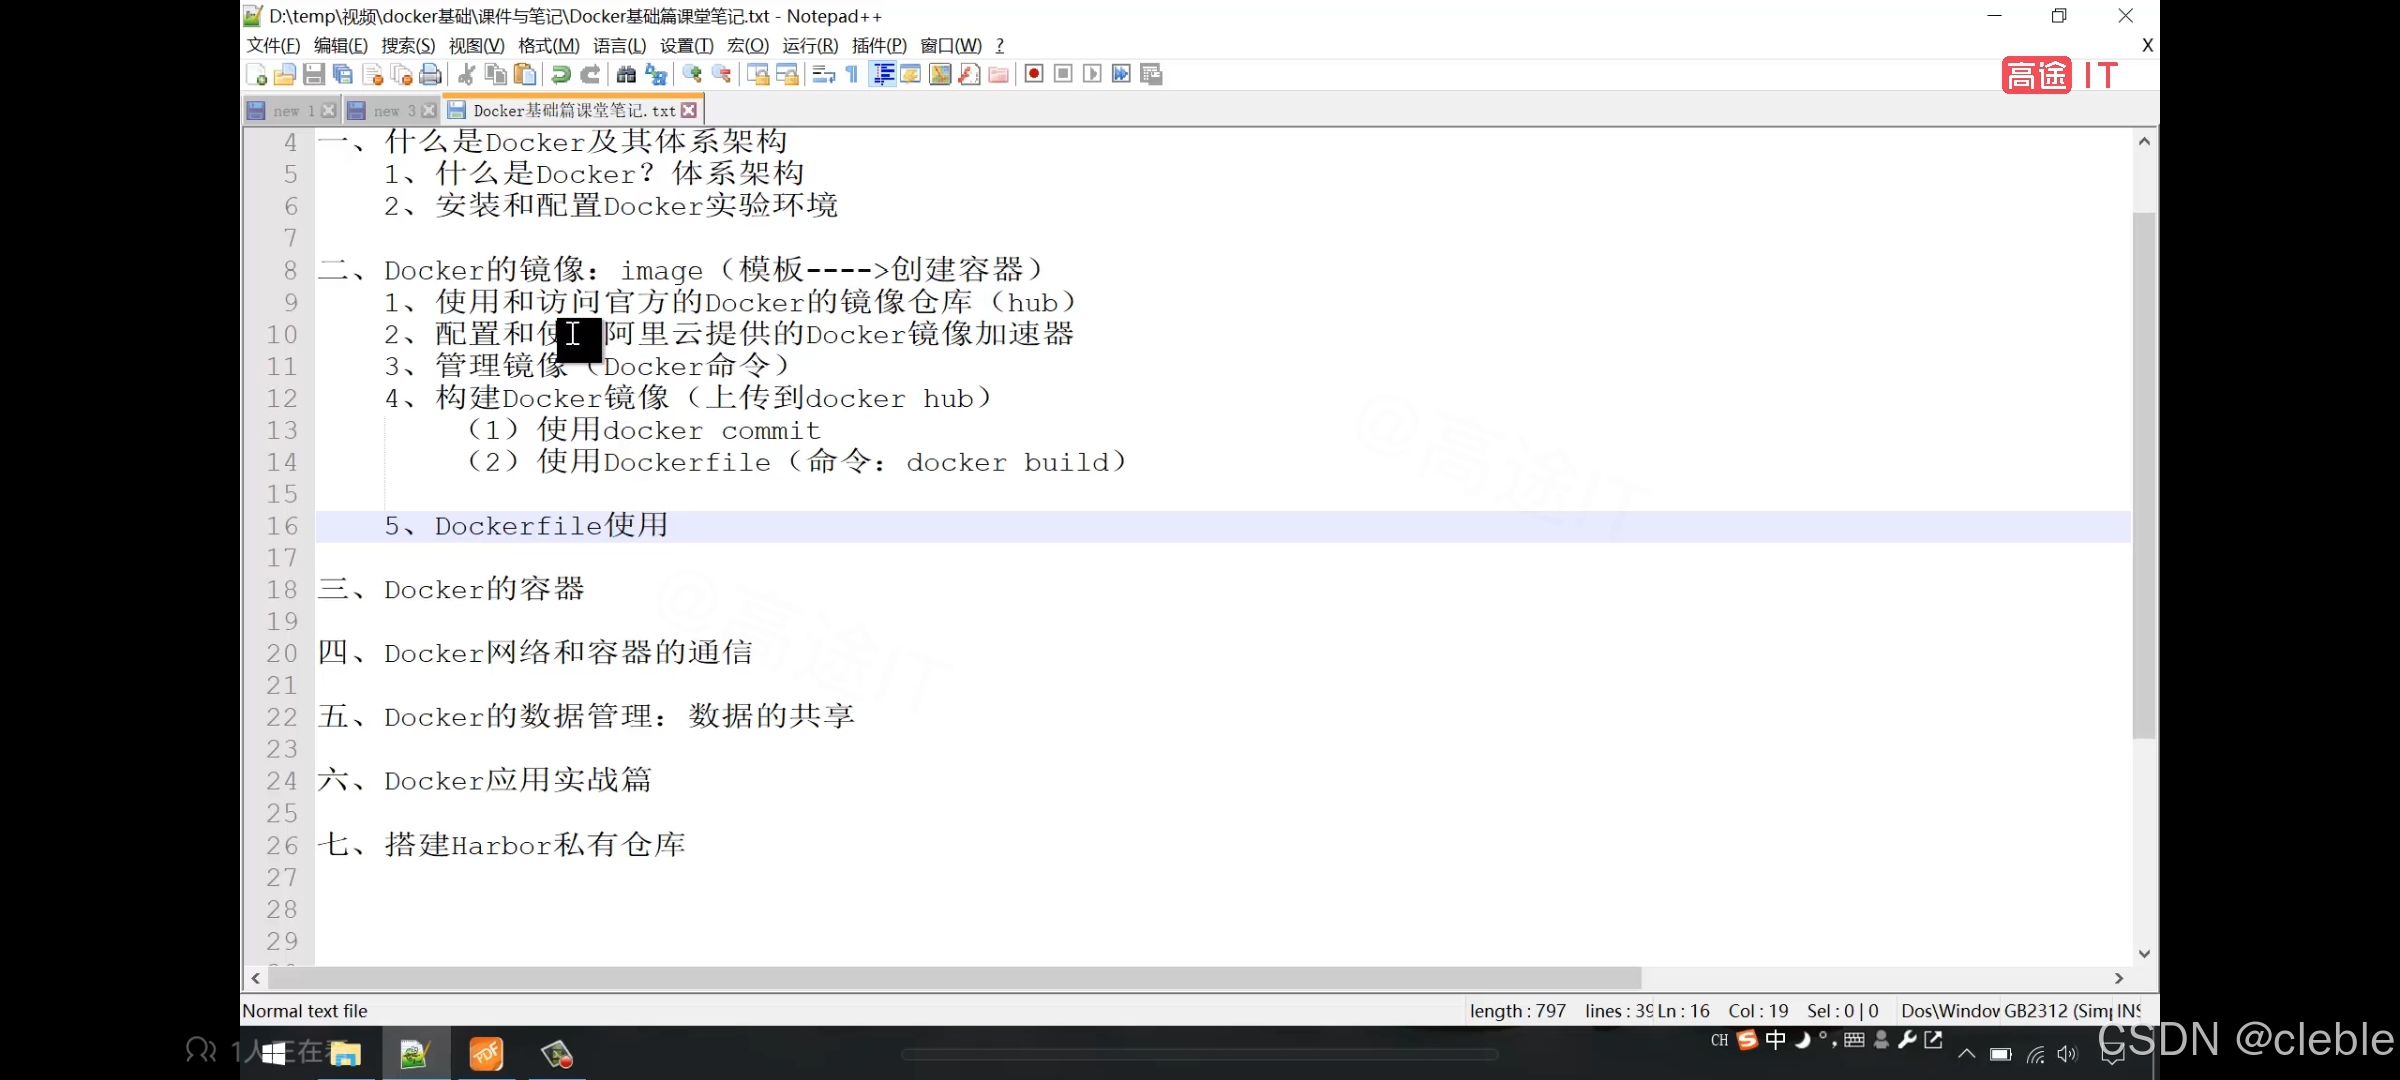Click the Zoom In magnifier icon
This screenshot has height=1080, width=2400.
[692, 74]
